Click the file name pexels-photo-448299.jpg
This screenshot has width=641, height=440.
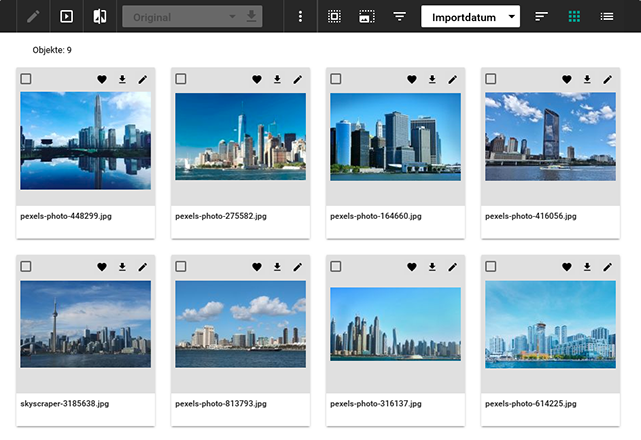(64, 216)
